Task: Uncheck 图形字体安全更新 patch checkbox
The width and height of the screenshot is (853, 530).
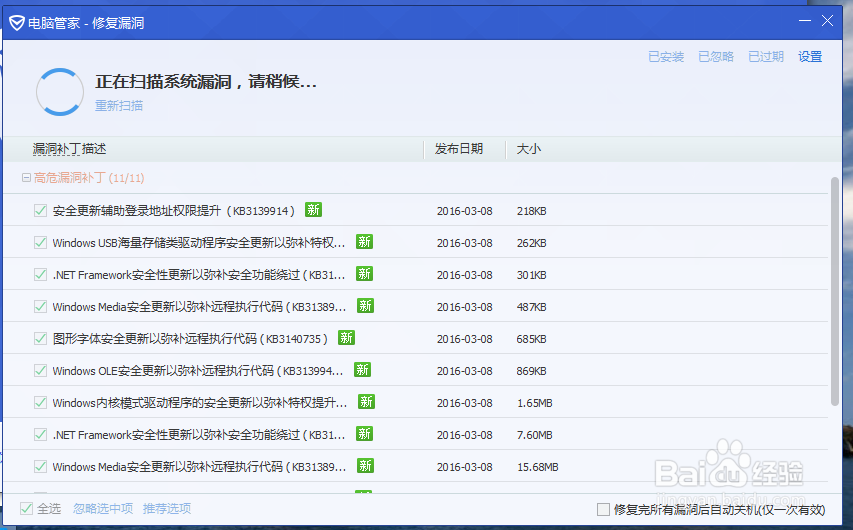Action: (40, 339)
